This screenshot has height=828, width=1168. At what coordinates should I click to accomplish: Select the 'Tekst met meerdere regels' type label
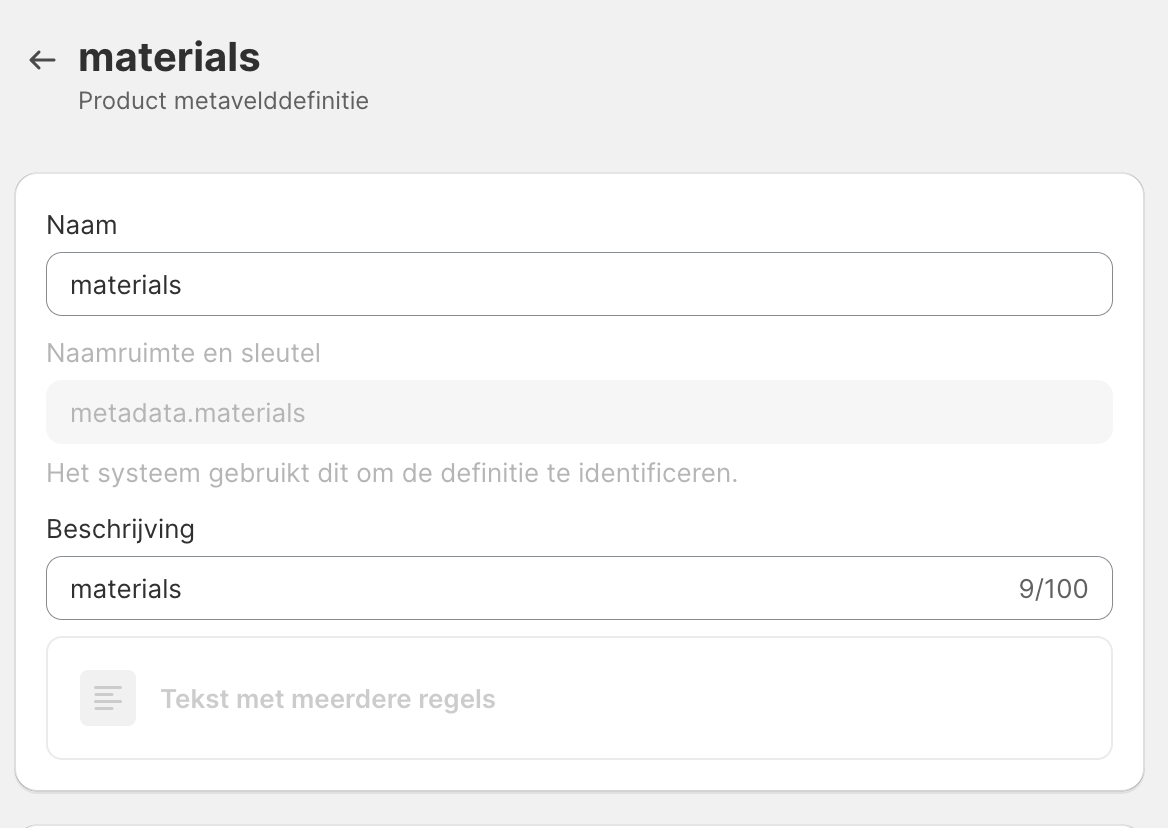point(328,698)
